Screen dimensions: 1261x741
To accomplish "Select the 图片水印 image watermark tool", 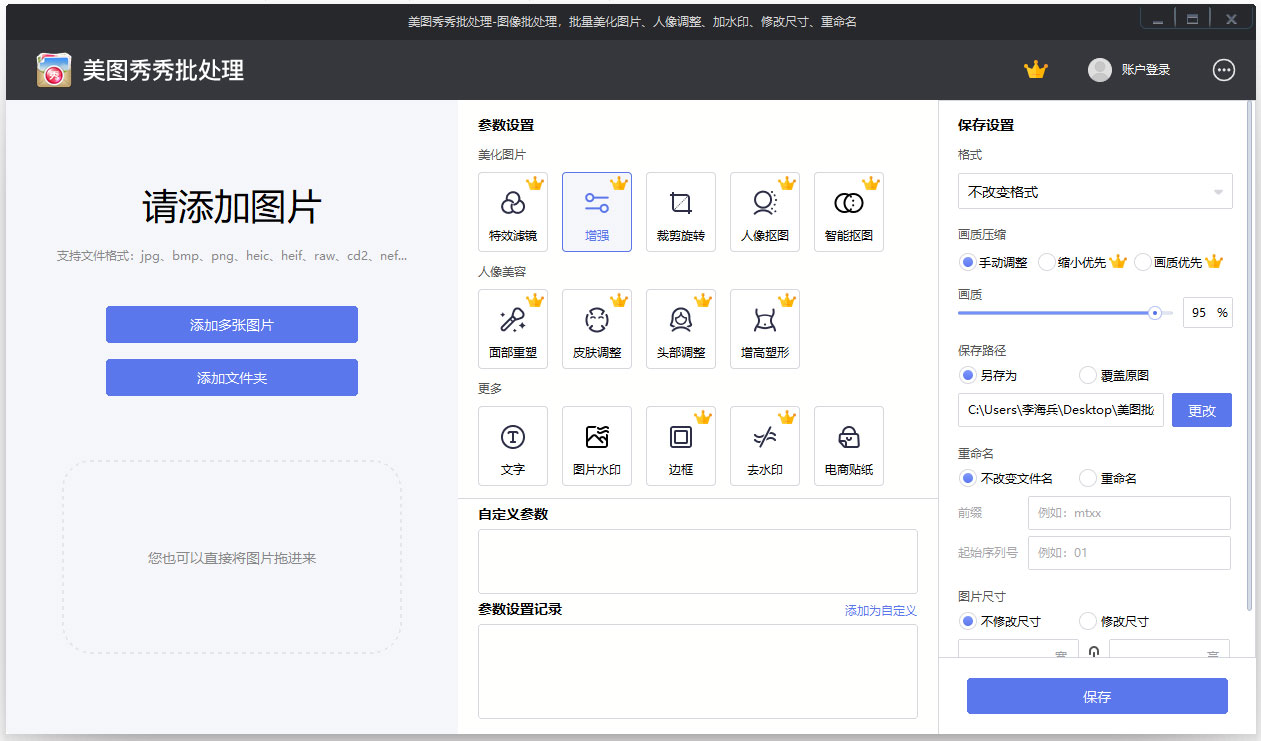I will 597,445.
